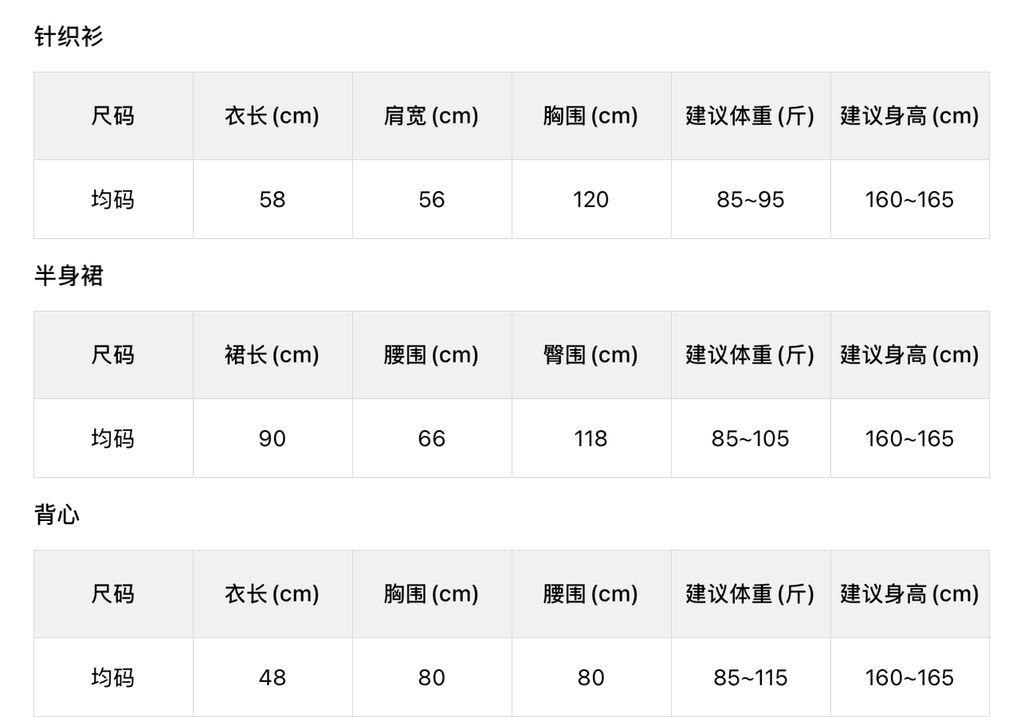Click the 腰围 value 66 cell
Viewport: 1024px width, 717px height.
(x=431, y=439)
